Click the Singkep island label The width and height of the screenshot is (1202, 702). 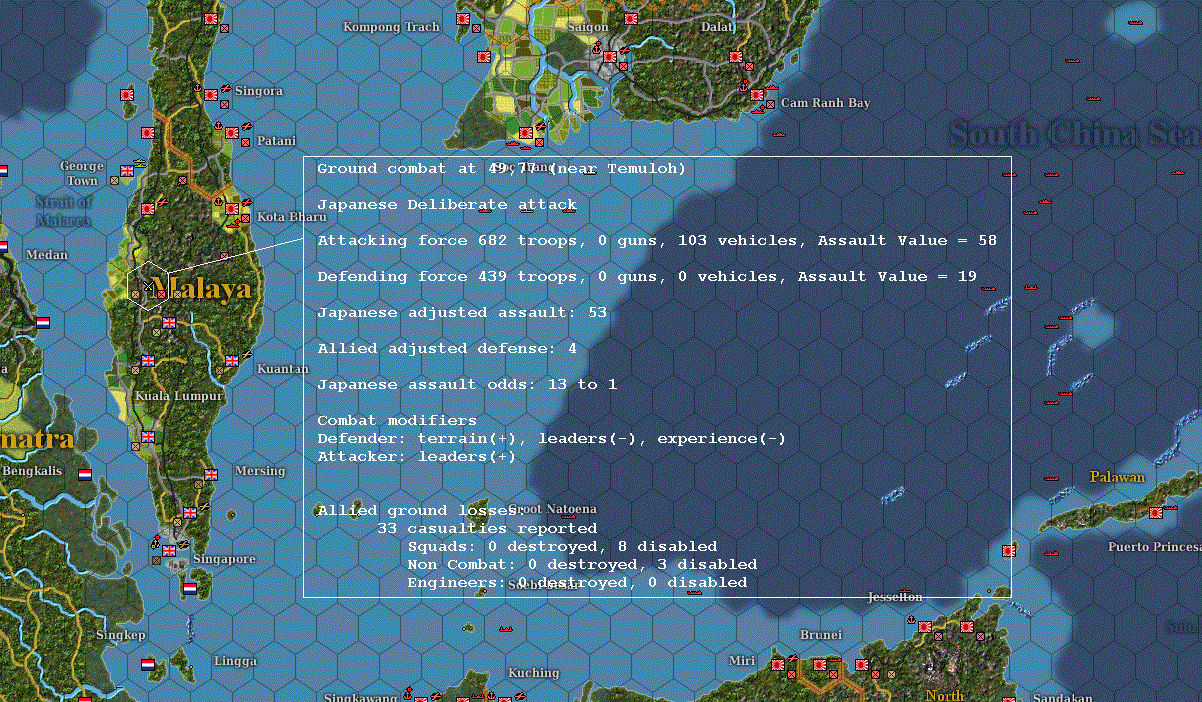[x=121, y=635]
